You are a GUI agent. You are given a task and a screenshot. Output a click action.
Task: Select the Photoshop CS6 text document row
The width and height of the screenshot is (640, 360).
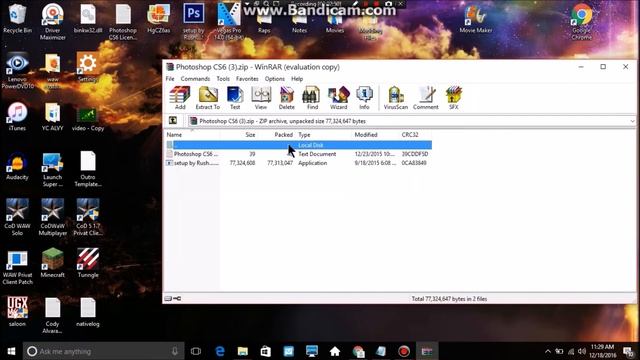[x=298, y=154]
